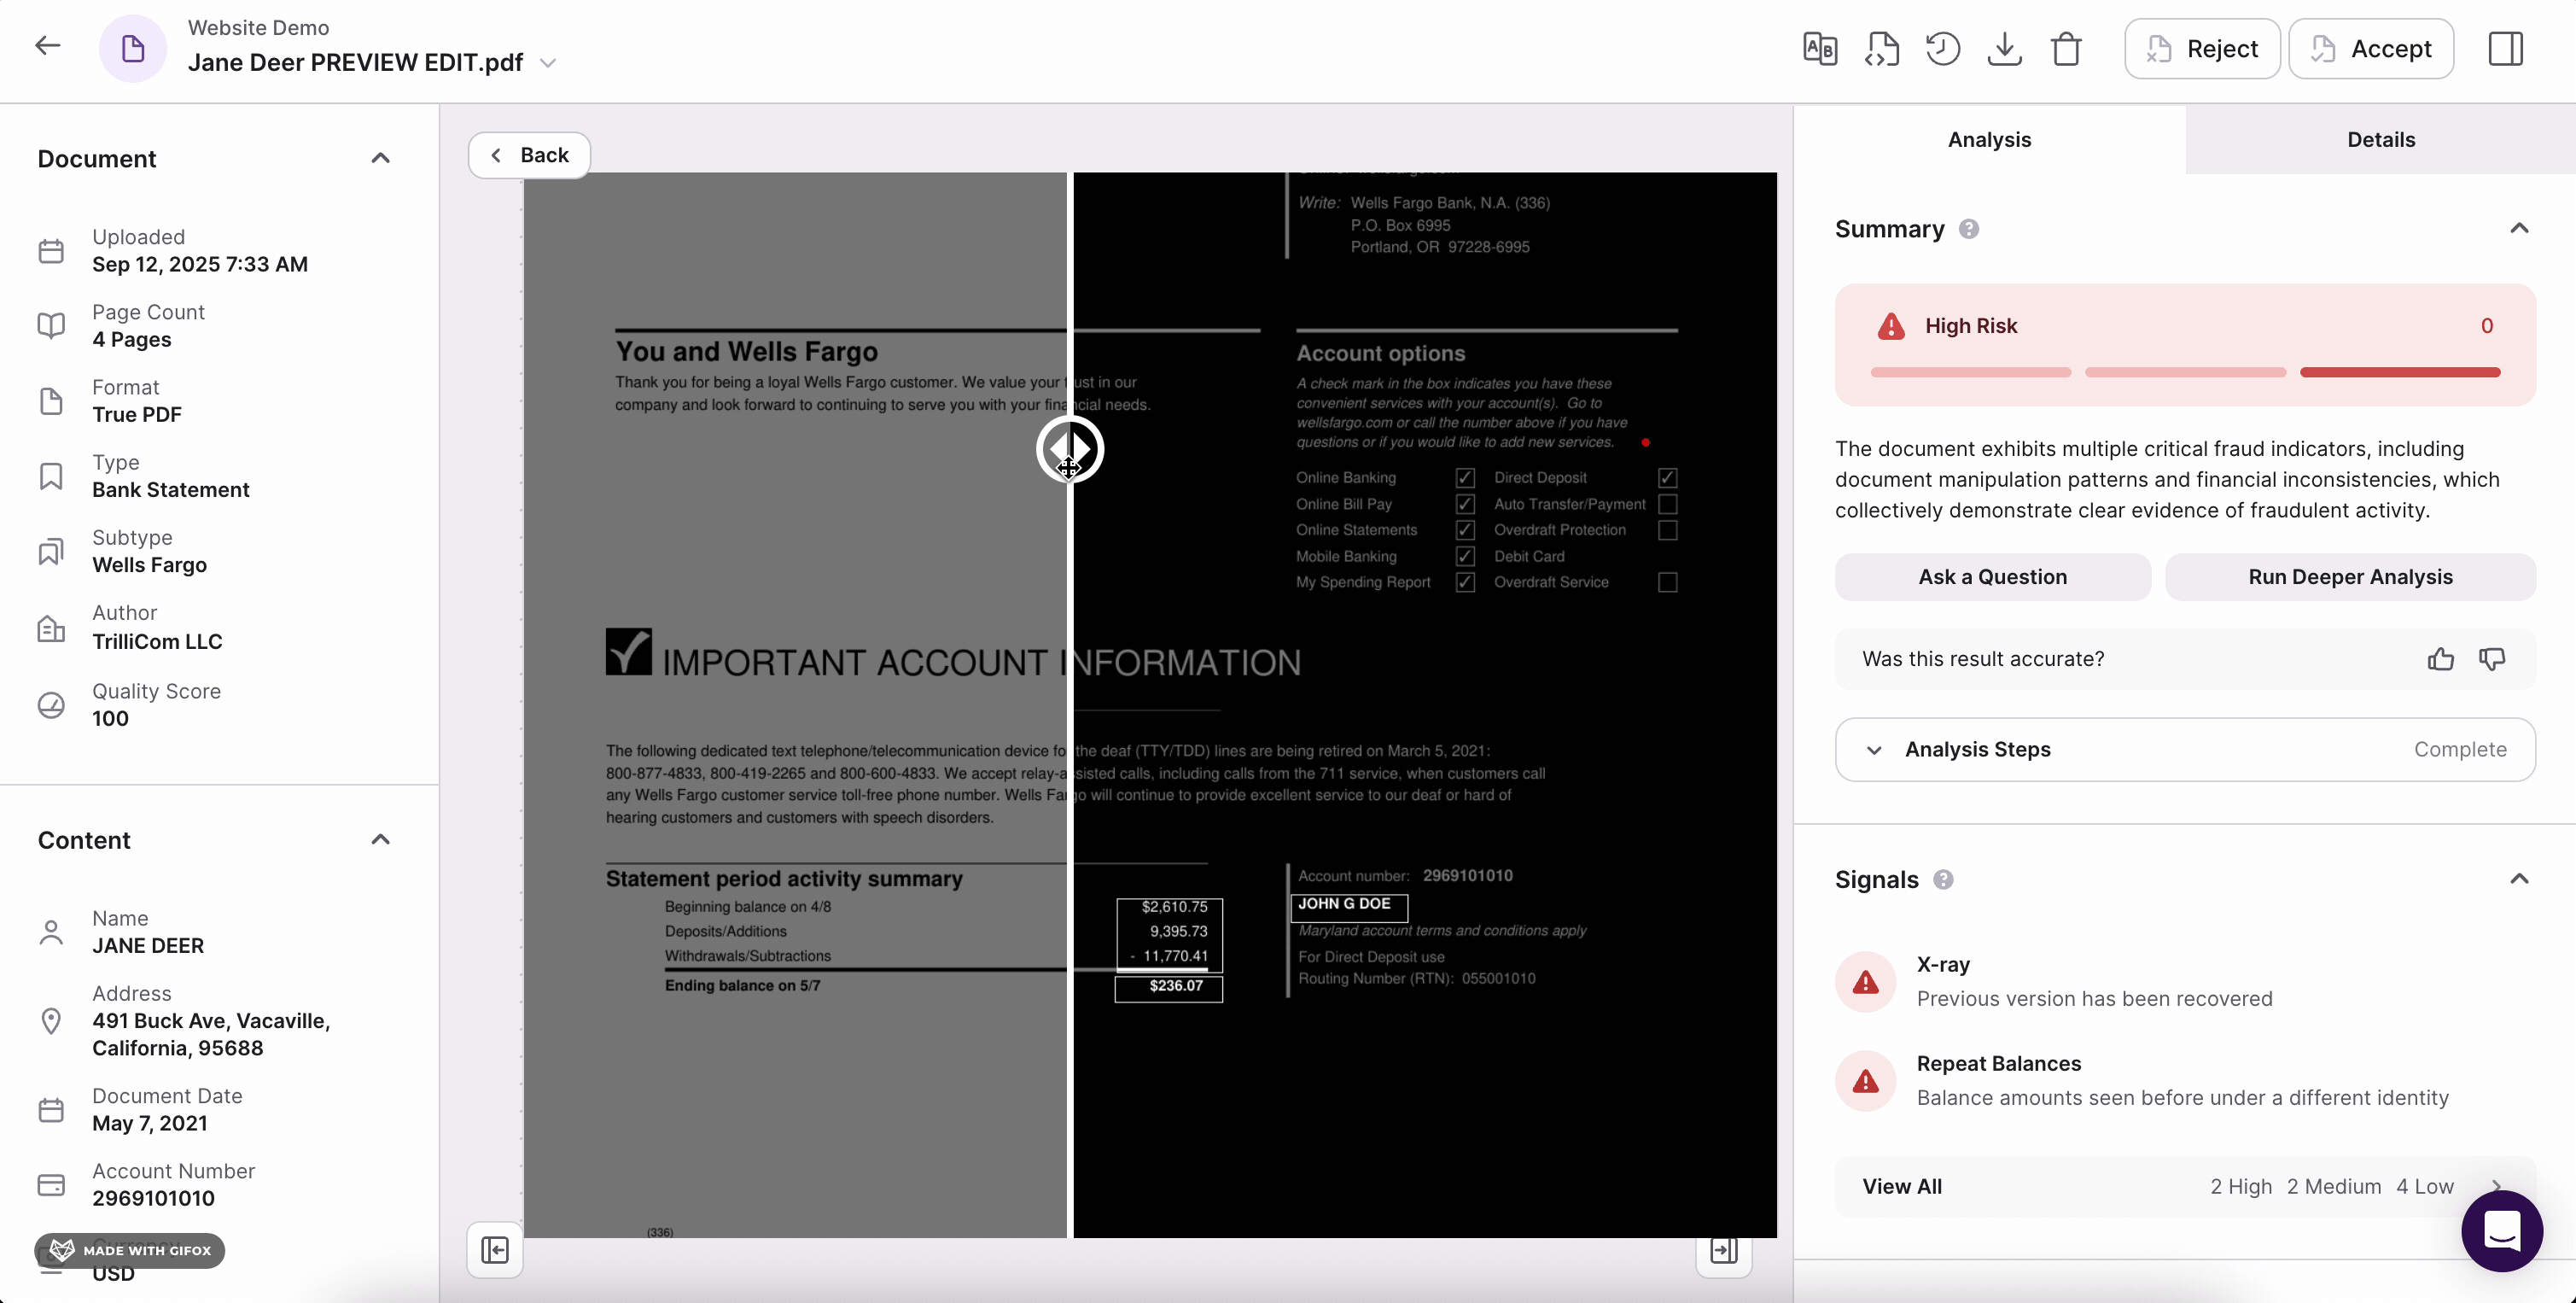Collapse the Document section
2576x1303 pixels.
tap(380, 158)
